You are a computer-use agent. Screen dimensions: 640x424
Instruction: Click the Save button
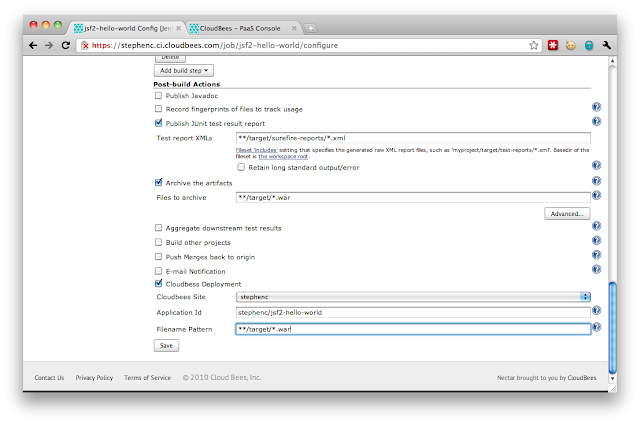[166, 345]
